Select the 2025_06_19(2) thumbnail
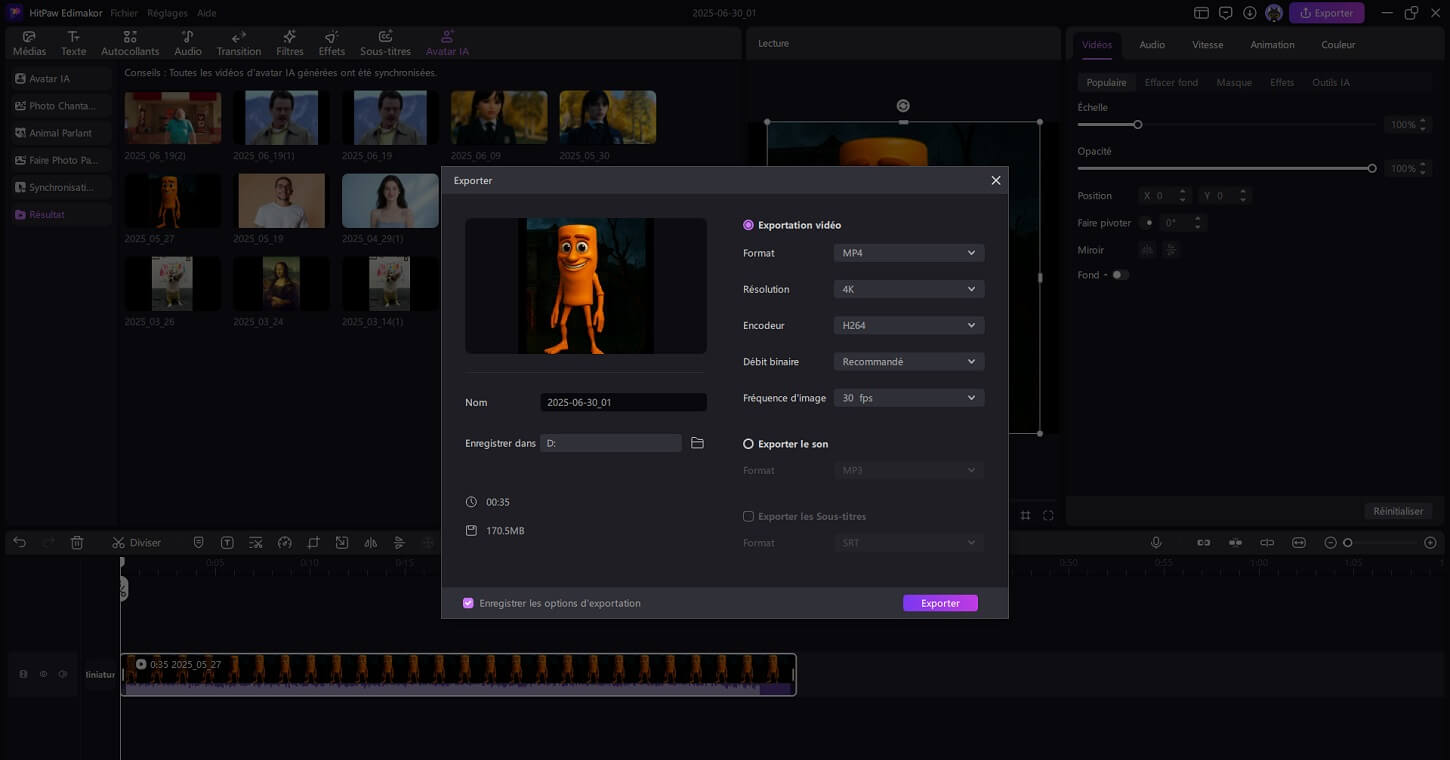This screenshot has height=760, width=1450. coord(173,118)
